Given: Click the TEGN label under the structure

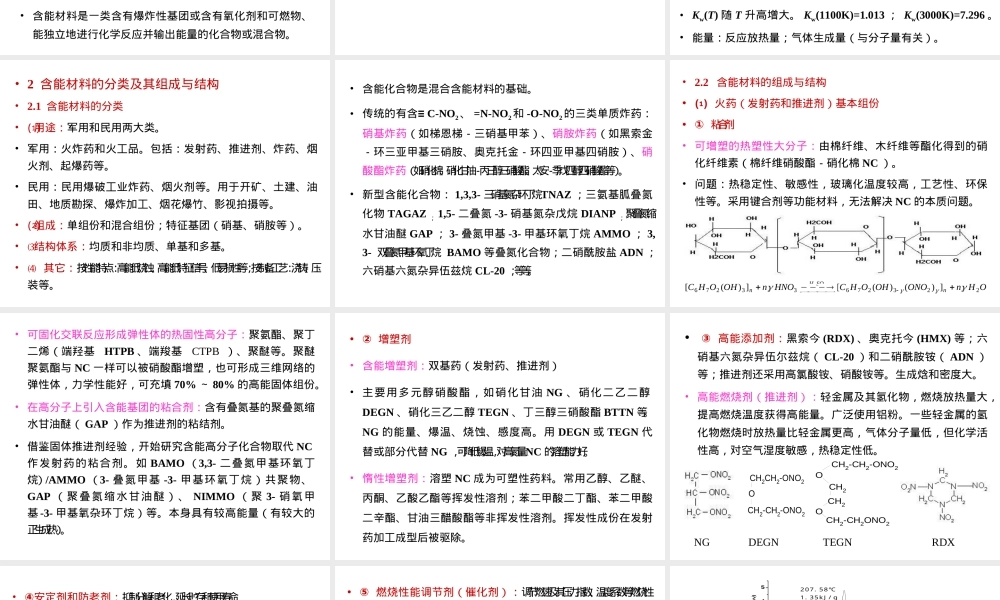Looking at the screenshot, I should [x=837, y=543].
